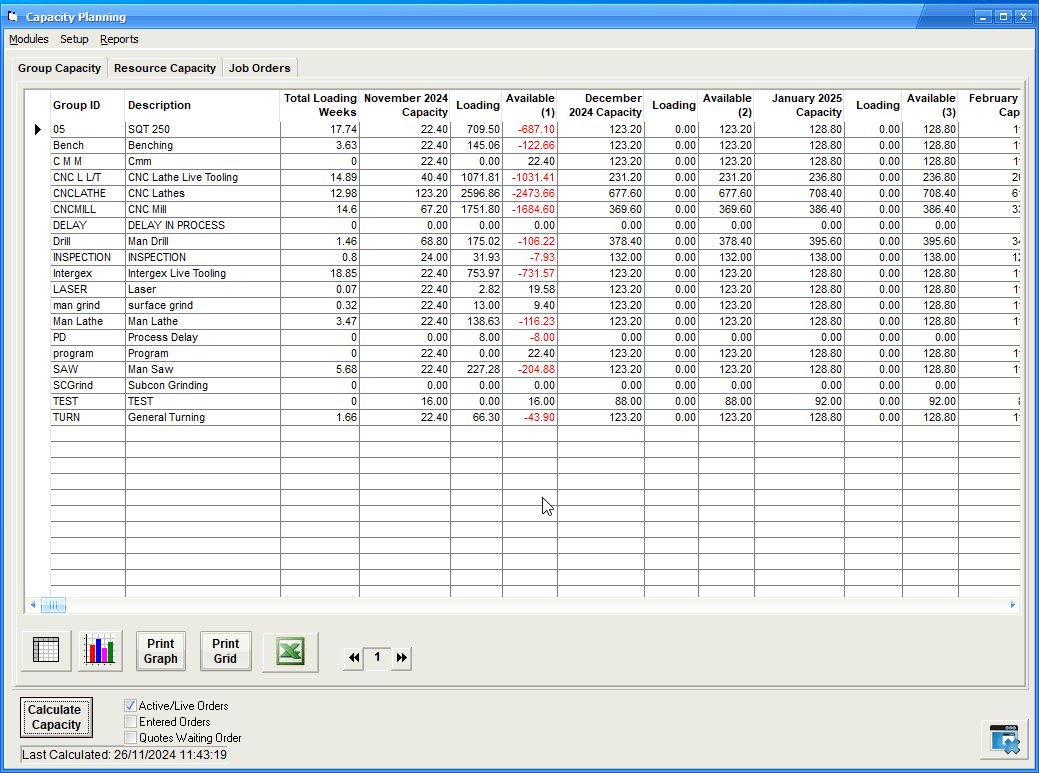Viewport: 1039px width, 773px height.
Task: Enable the Entered Orders checkbox
Action: (130, 722)
